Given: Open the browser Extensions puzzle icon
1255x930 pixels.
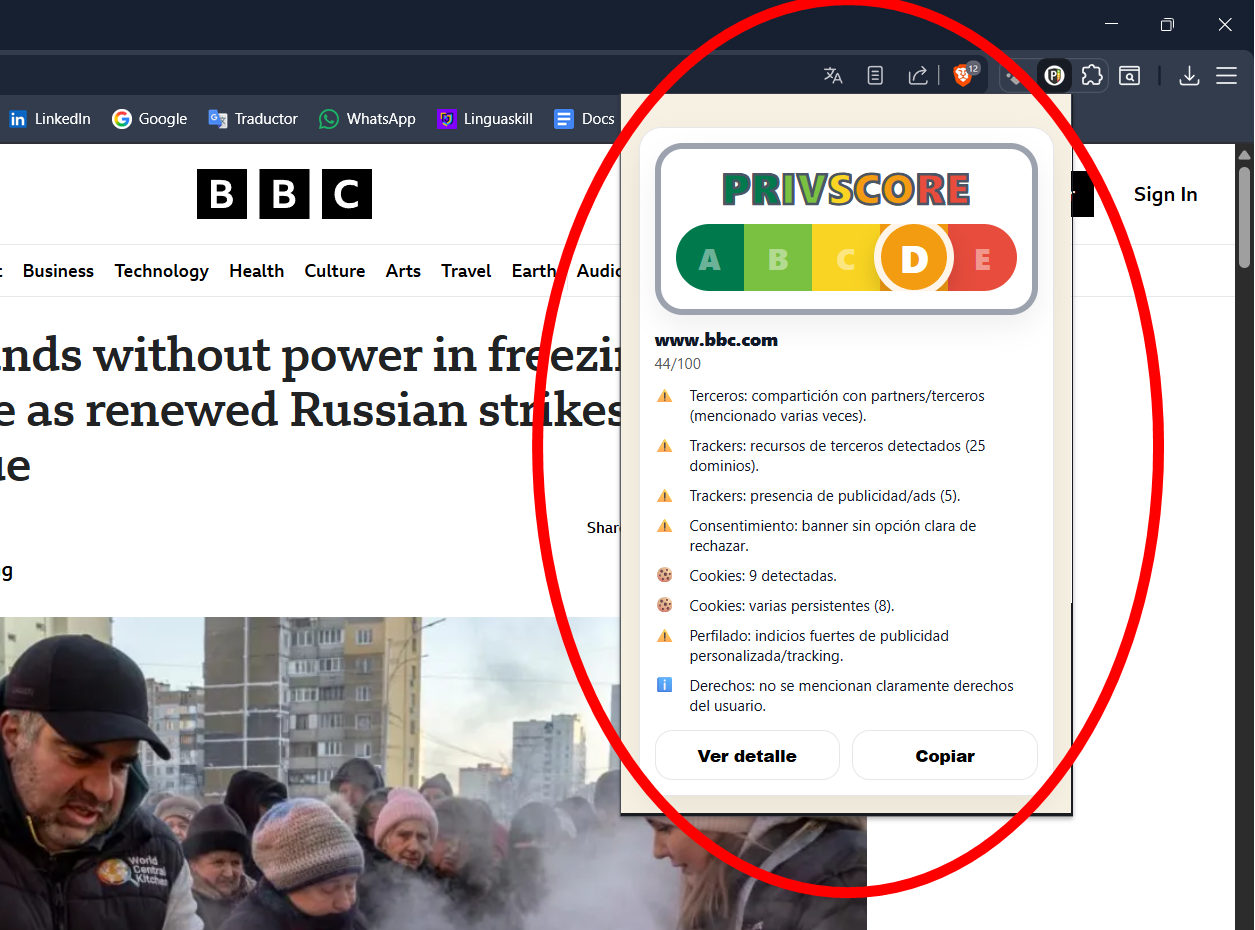Looking at the screenshot, I should pyautogui.click(x=1092, y=75).
